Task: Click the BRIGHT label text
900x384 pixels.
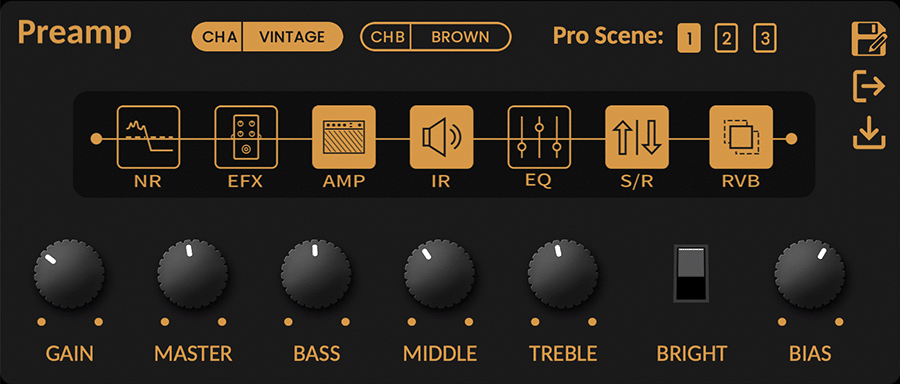Action: coord(692,354)
